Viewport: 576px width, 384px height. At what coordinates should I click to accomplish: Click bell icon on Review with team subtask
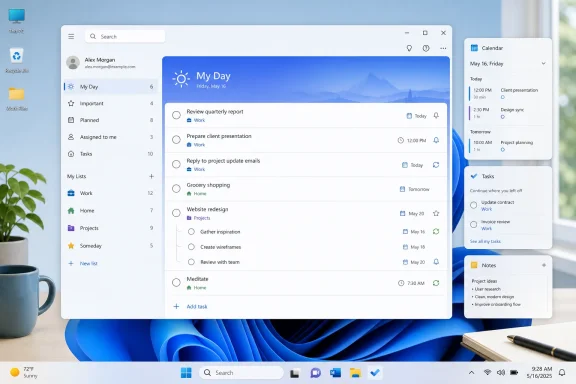(x=436, y=262)
